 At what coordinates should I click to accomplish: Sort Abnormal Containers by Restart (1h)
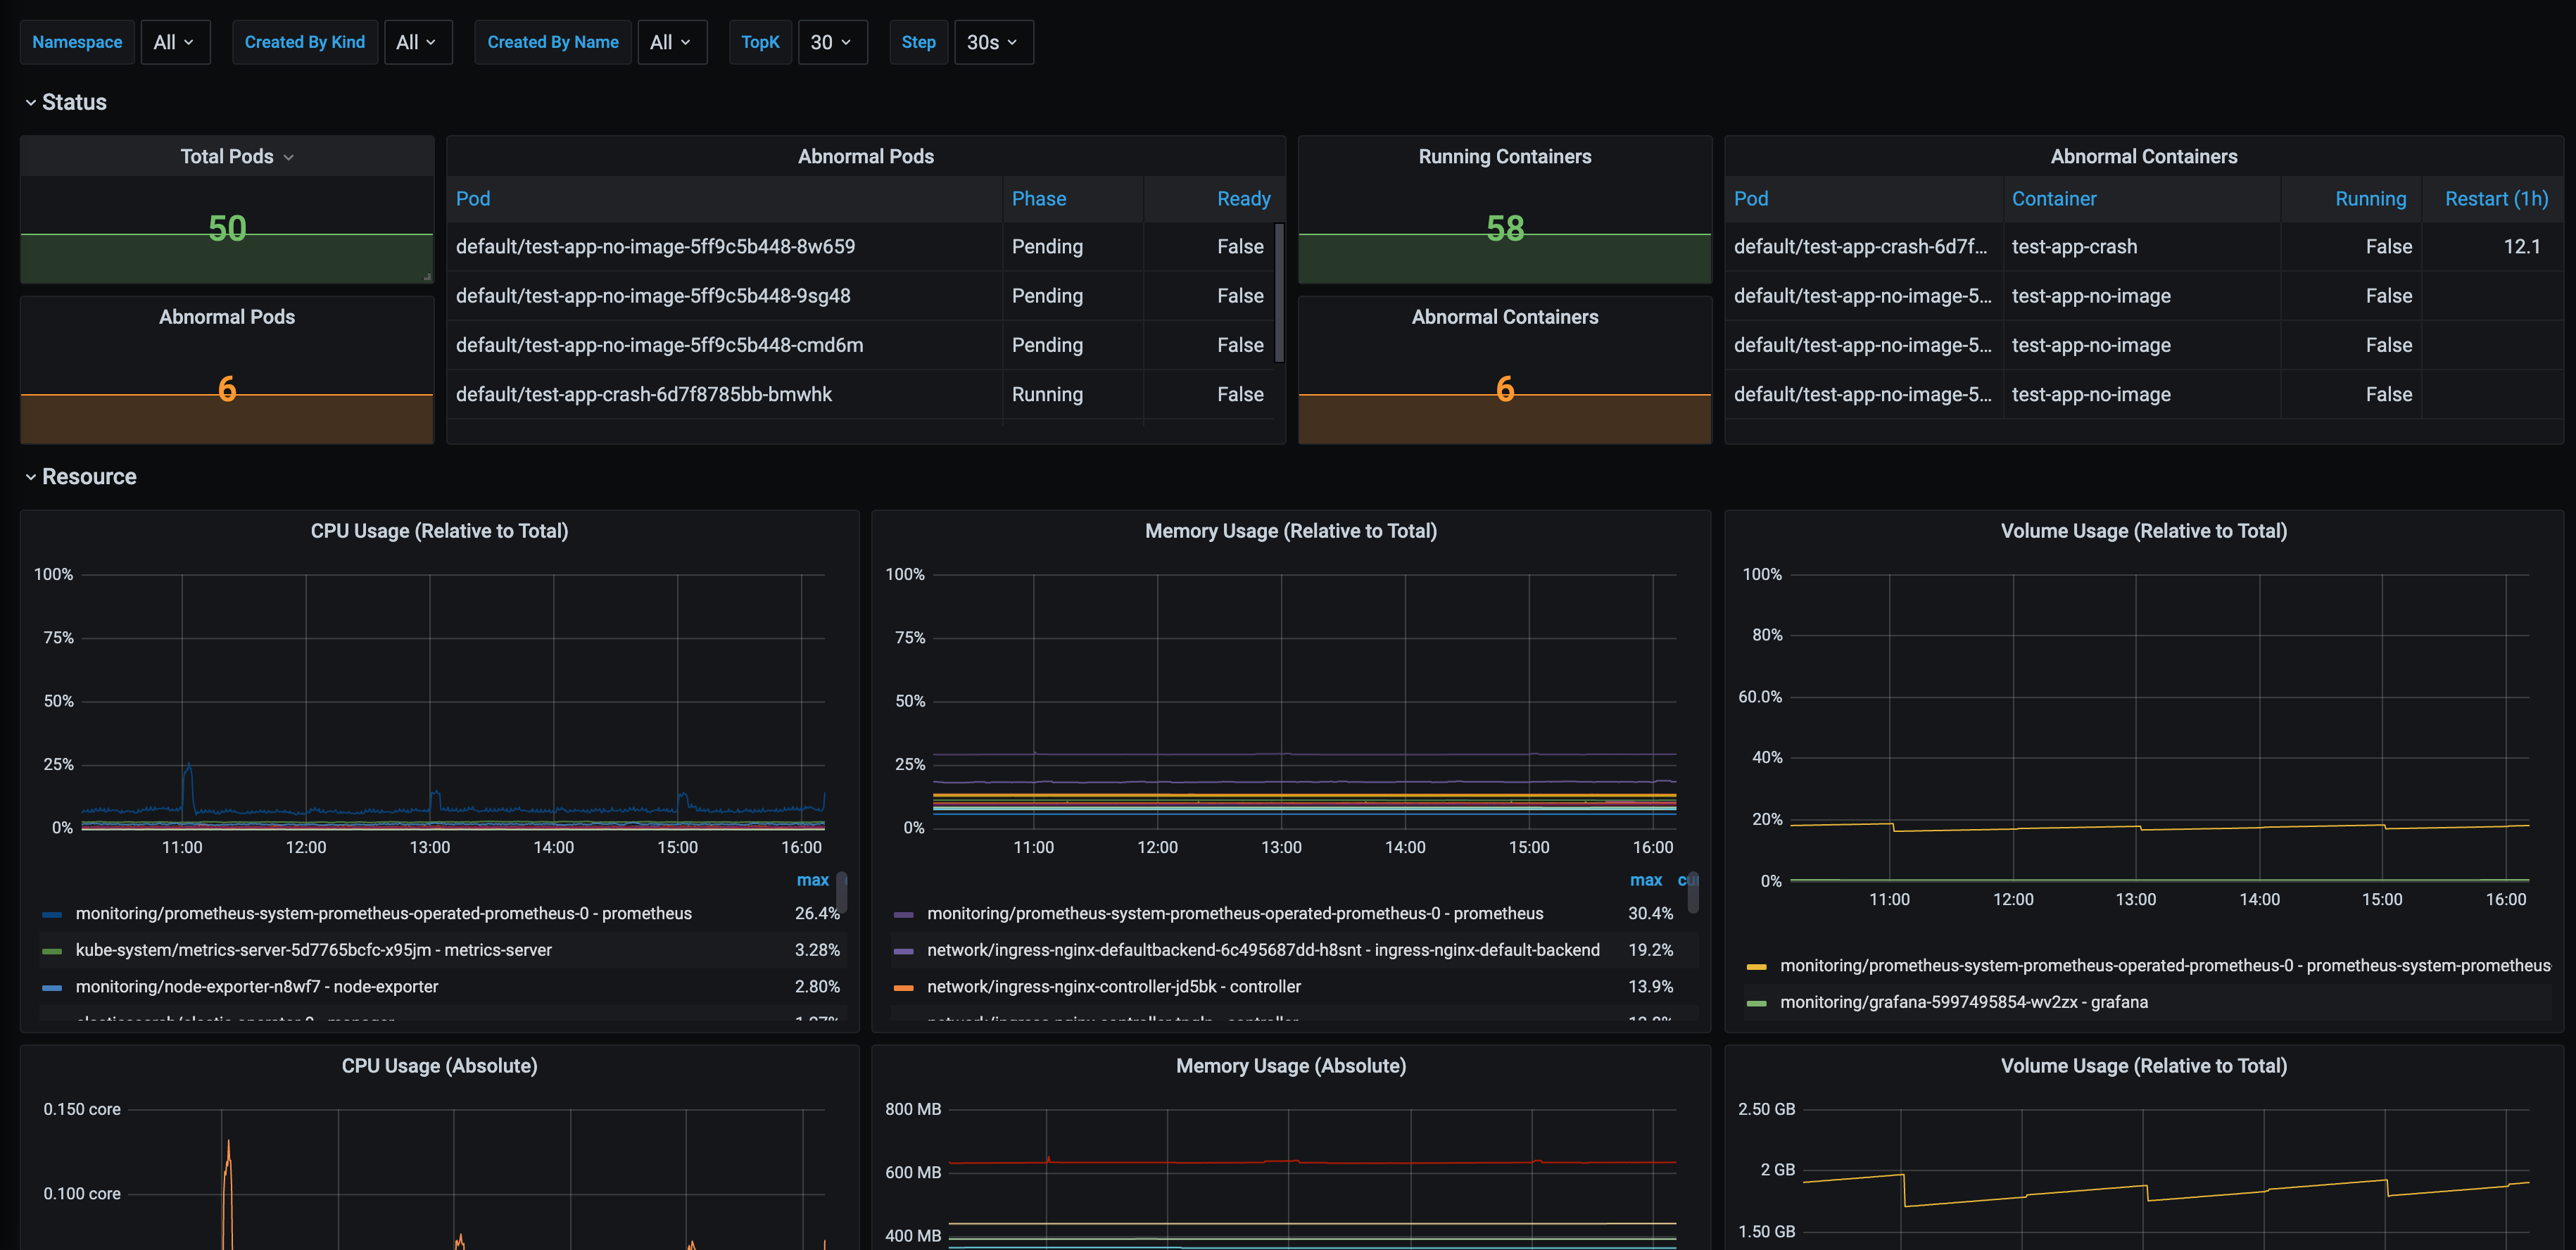[x=2495, y=199]
